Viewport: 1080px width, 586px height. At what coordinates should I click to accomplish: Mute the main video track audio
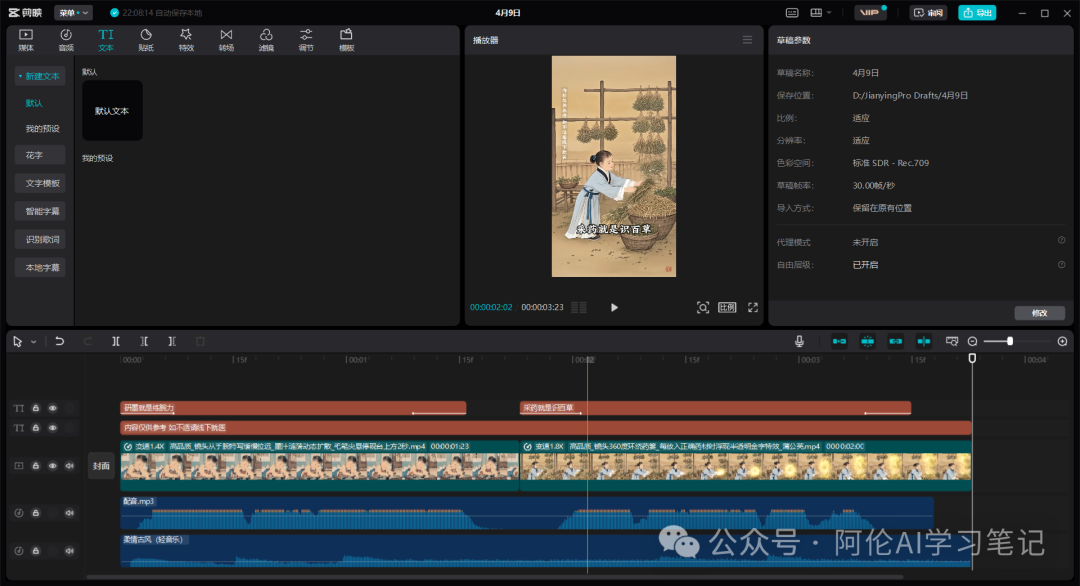[x=70, y=465]
